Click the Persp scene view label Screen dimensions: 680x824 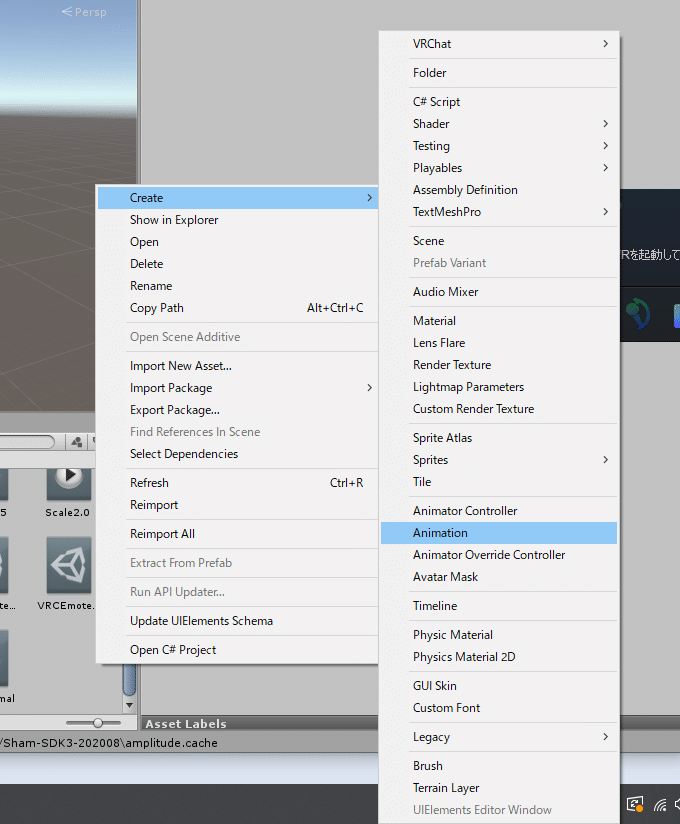[x=84, y=12]
